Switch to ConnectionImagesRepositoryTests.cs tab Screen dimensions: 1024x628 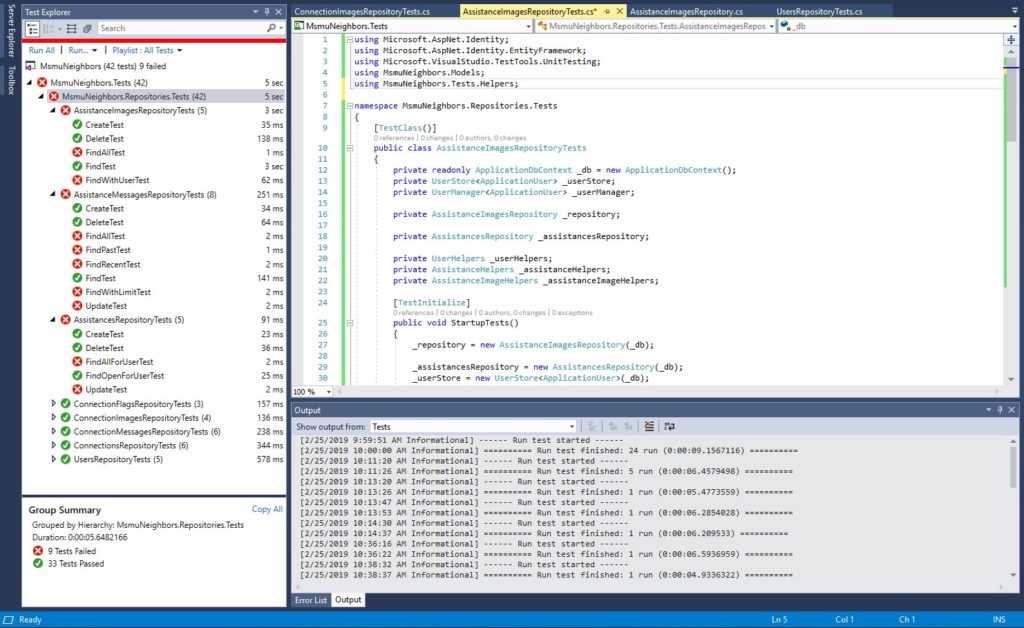tap(362, 12)
